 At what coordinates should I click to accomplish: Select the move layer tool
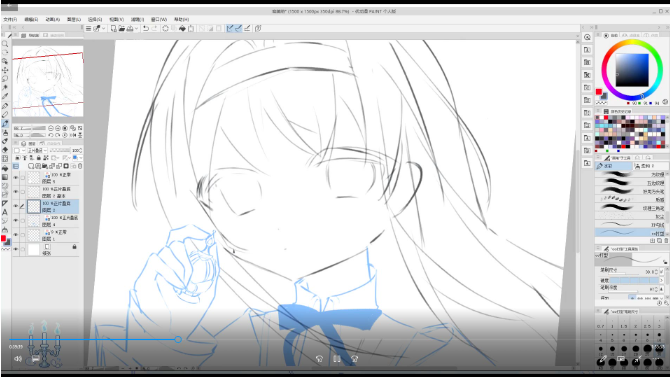pyautogui.click(x=5, y=70)
